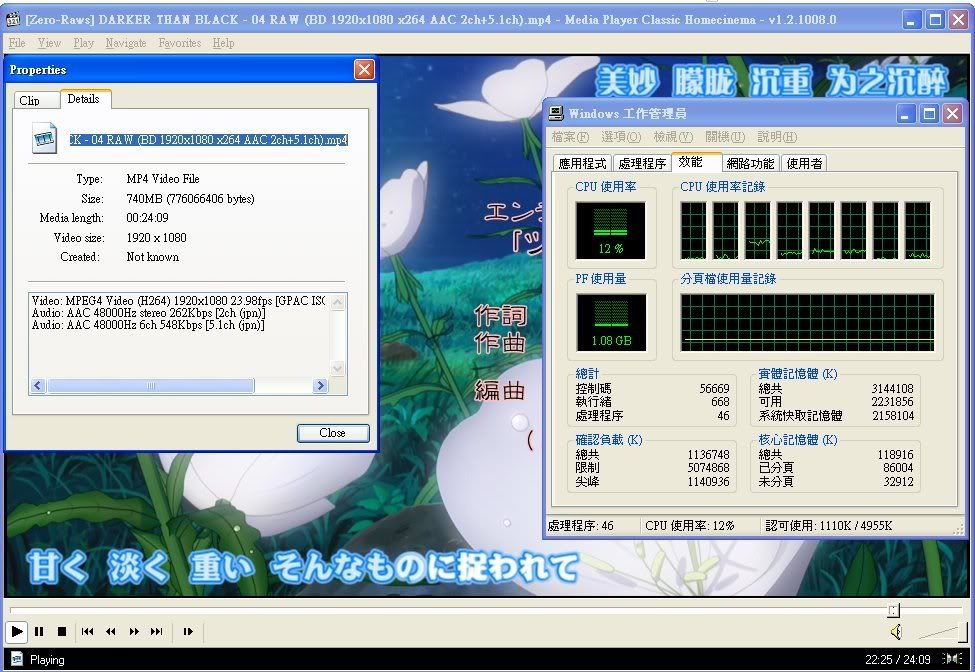Adjust the volume slider
This screenshot has height=672, width=975.
941,632
